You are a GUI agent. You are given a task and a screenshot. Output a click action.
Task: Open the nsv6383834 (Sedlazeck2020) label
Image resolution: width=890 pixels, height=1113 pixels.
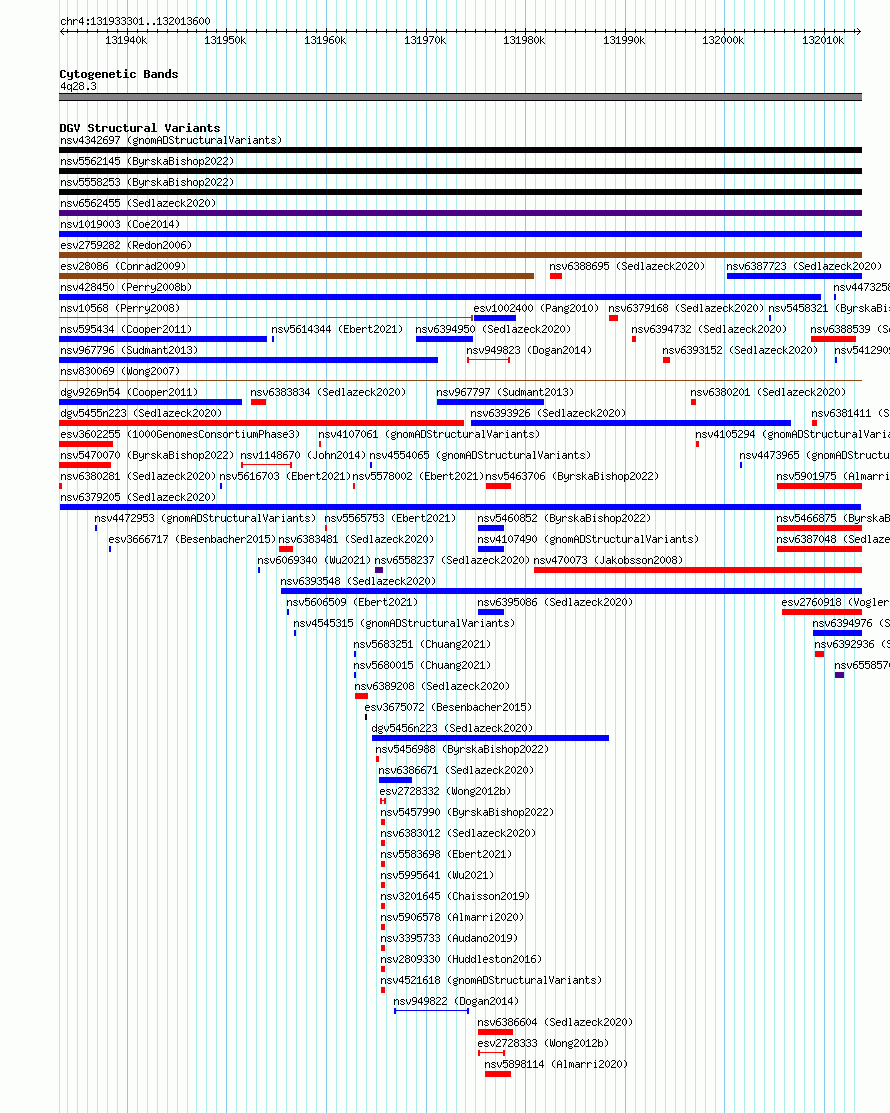pos(328,393)
